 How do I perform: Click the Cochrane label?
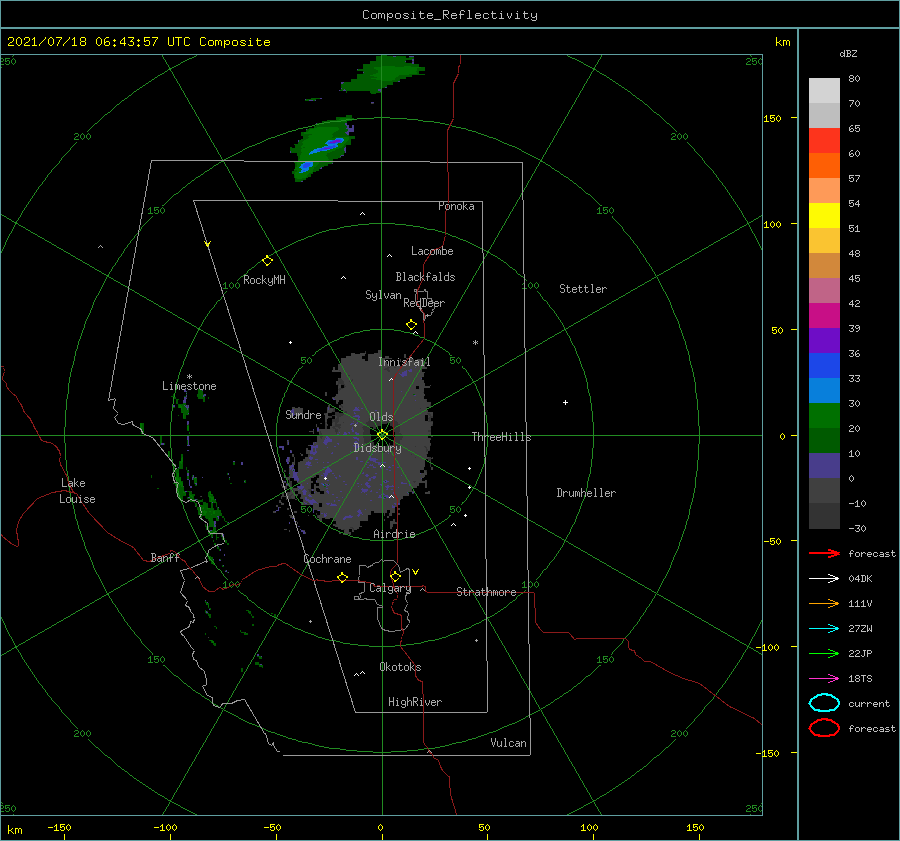(x=327, y=559)
